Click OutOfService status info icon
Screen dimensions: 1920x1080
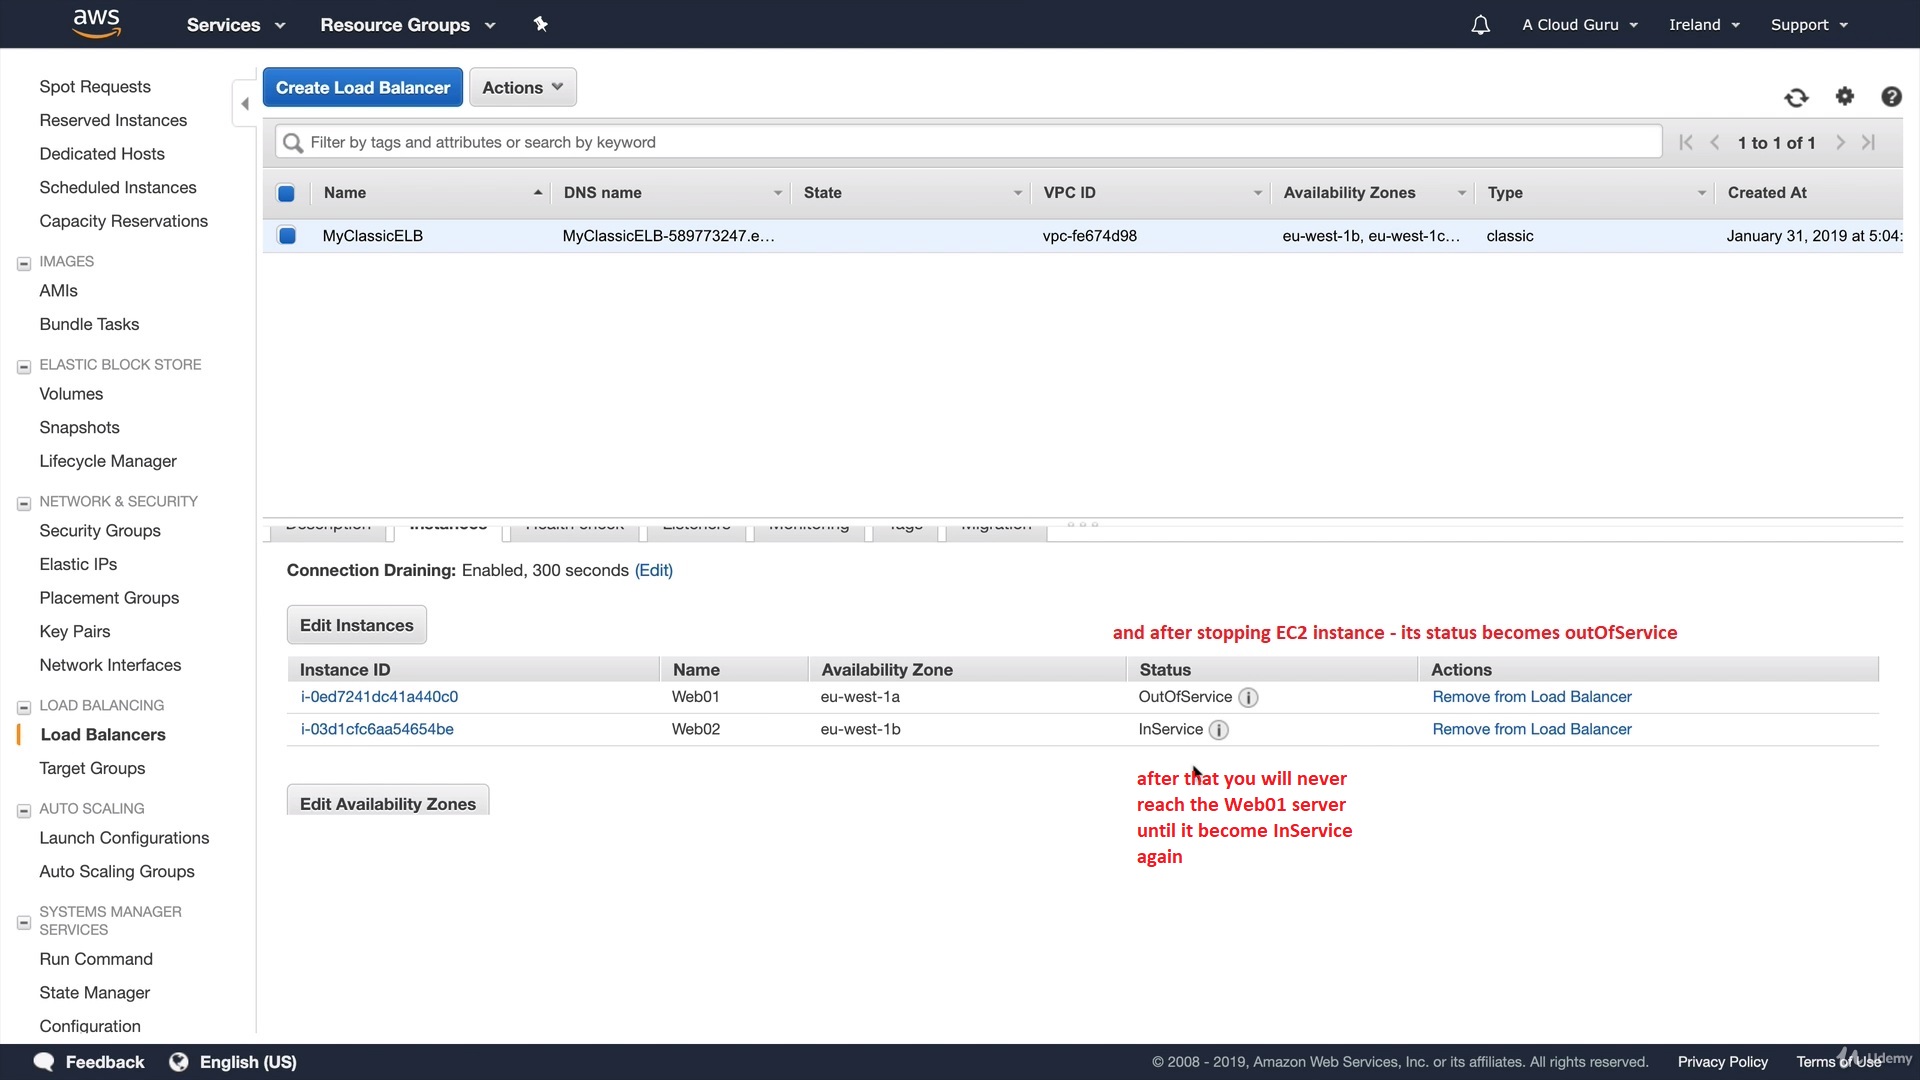pyautogui.click(x=1248, y=698)
